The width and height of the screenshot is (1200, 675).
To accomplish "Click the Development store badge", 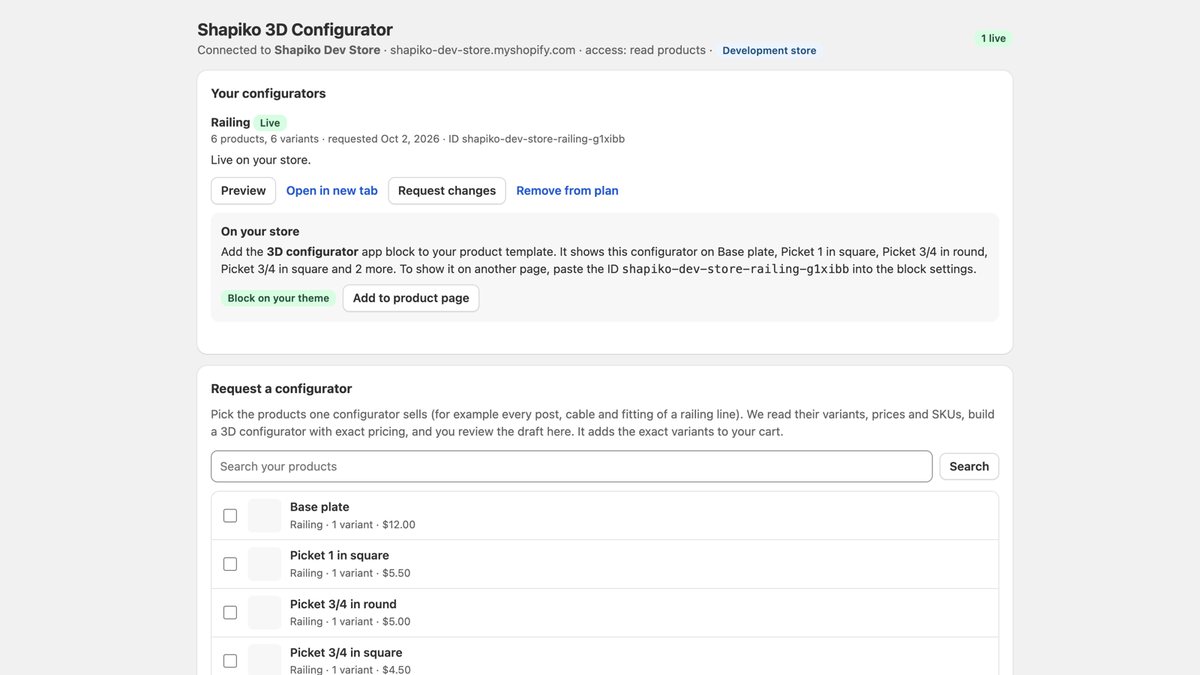I will tap(769, 51).
